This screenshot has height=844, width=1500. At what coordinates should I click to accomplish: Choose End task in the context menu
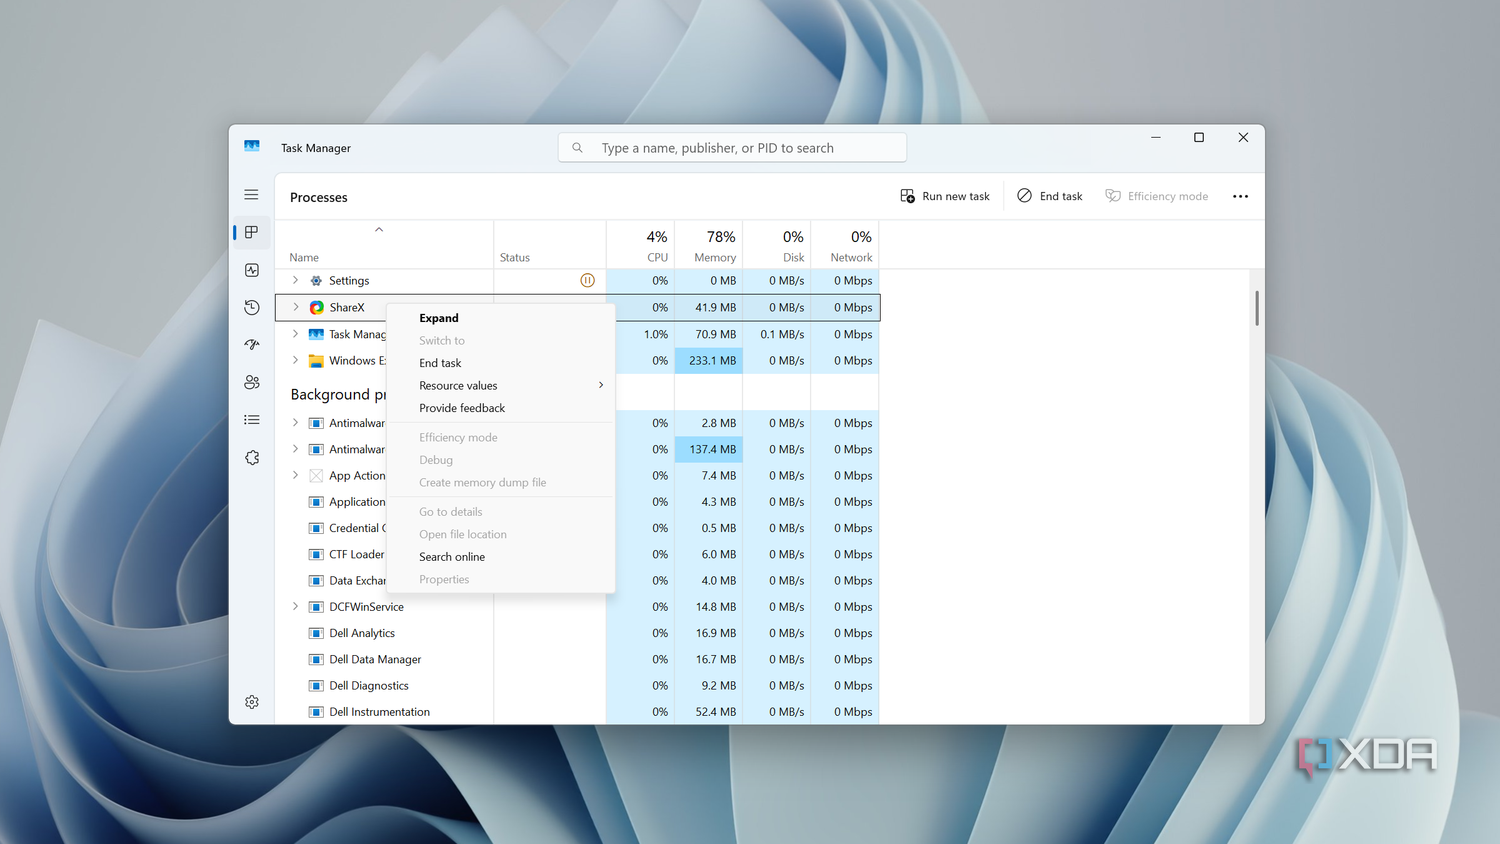[501, 363]
